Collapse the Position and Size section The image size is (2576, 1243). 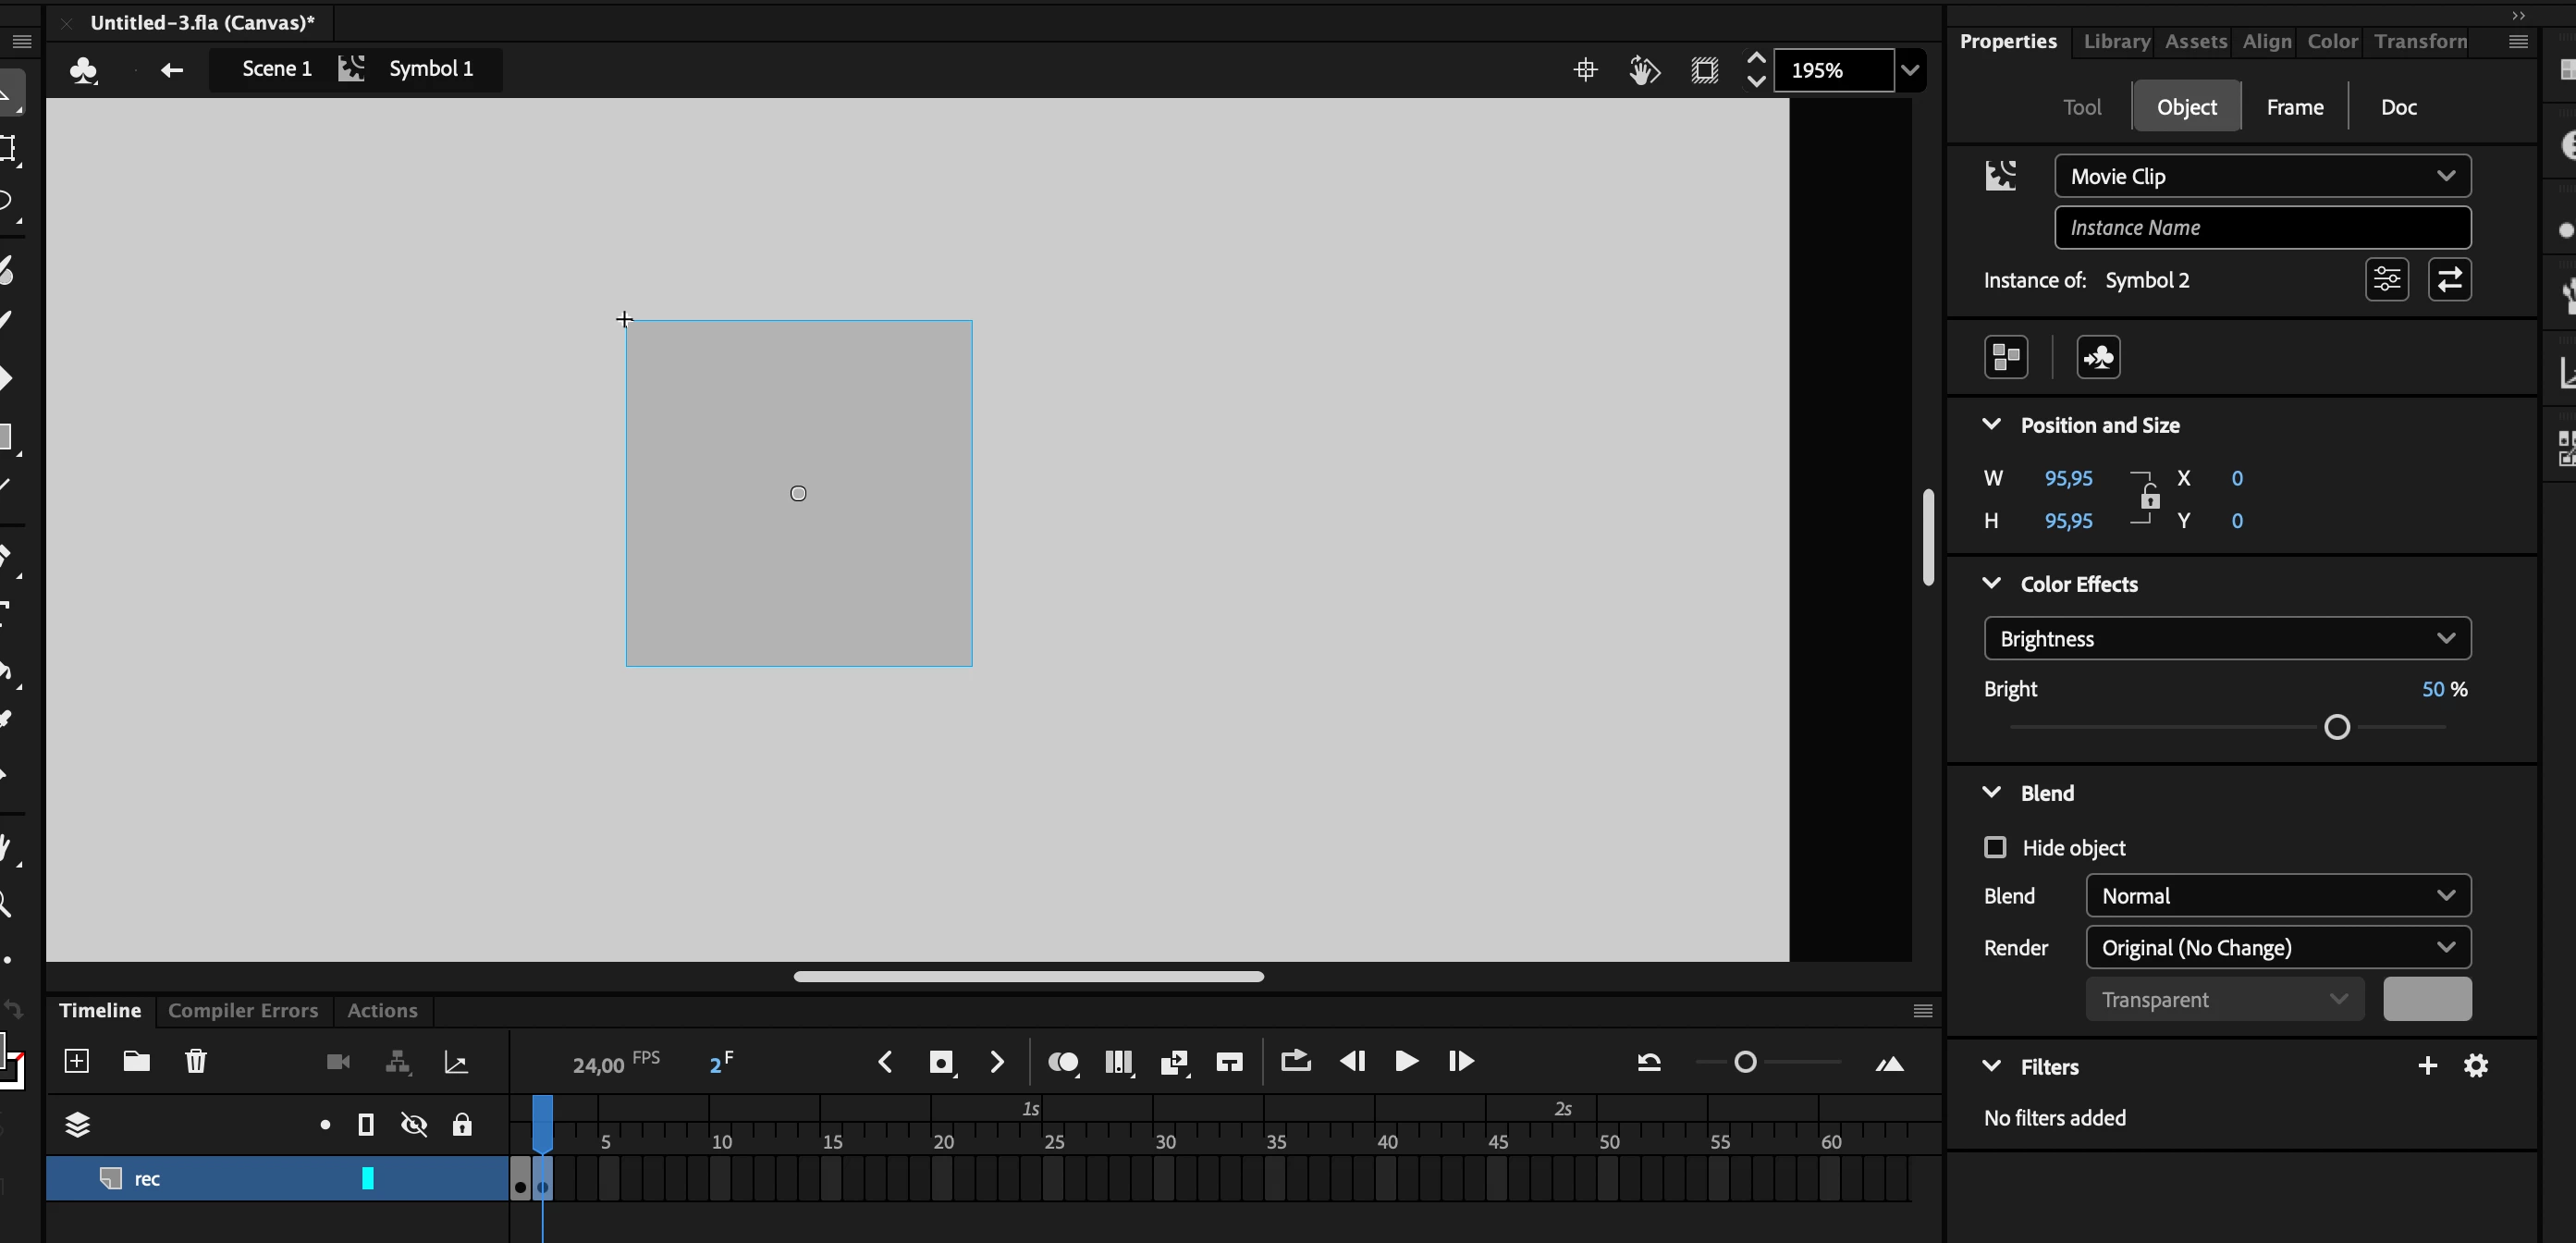coord(1991,425)
